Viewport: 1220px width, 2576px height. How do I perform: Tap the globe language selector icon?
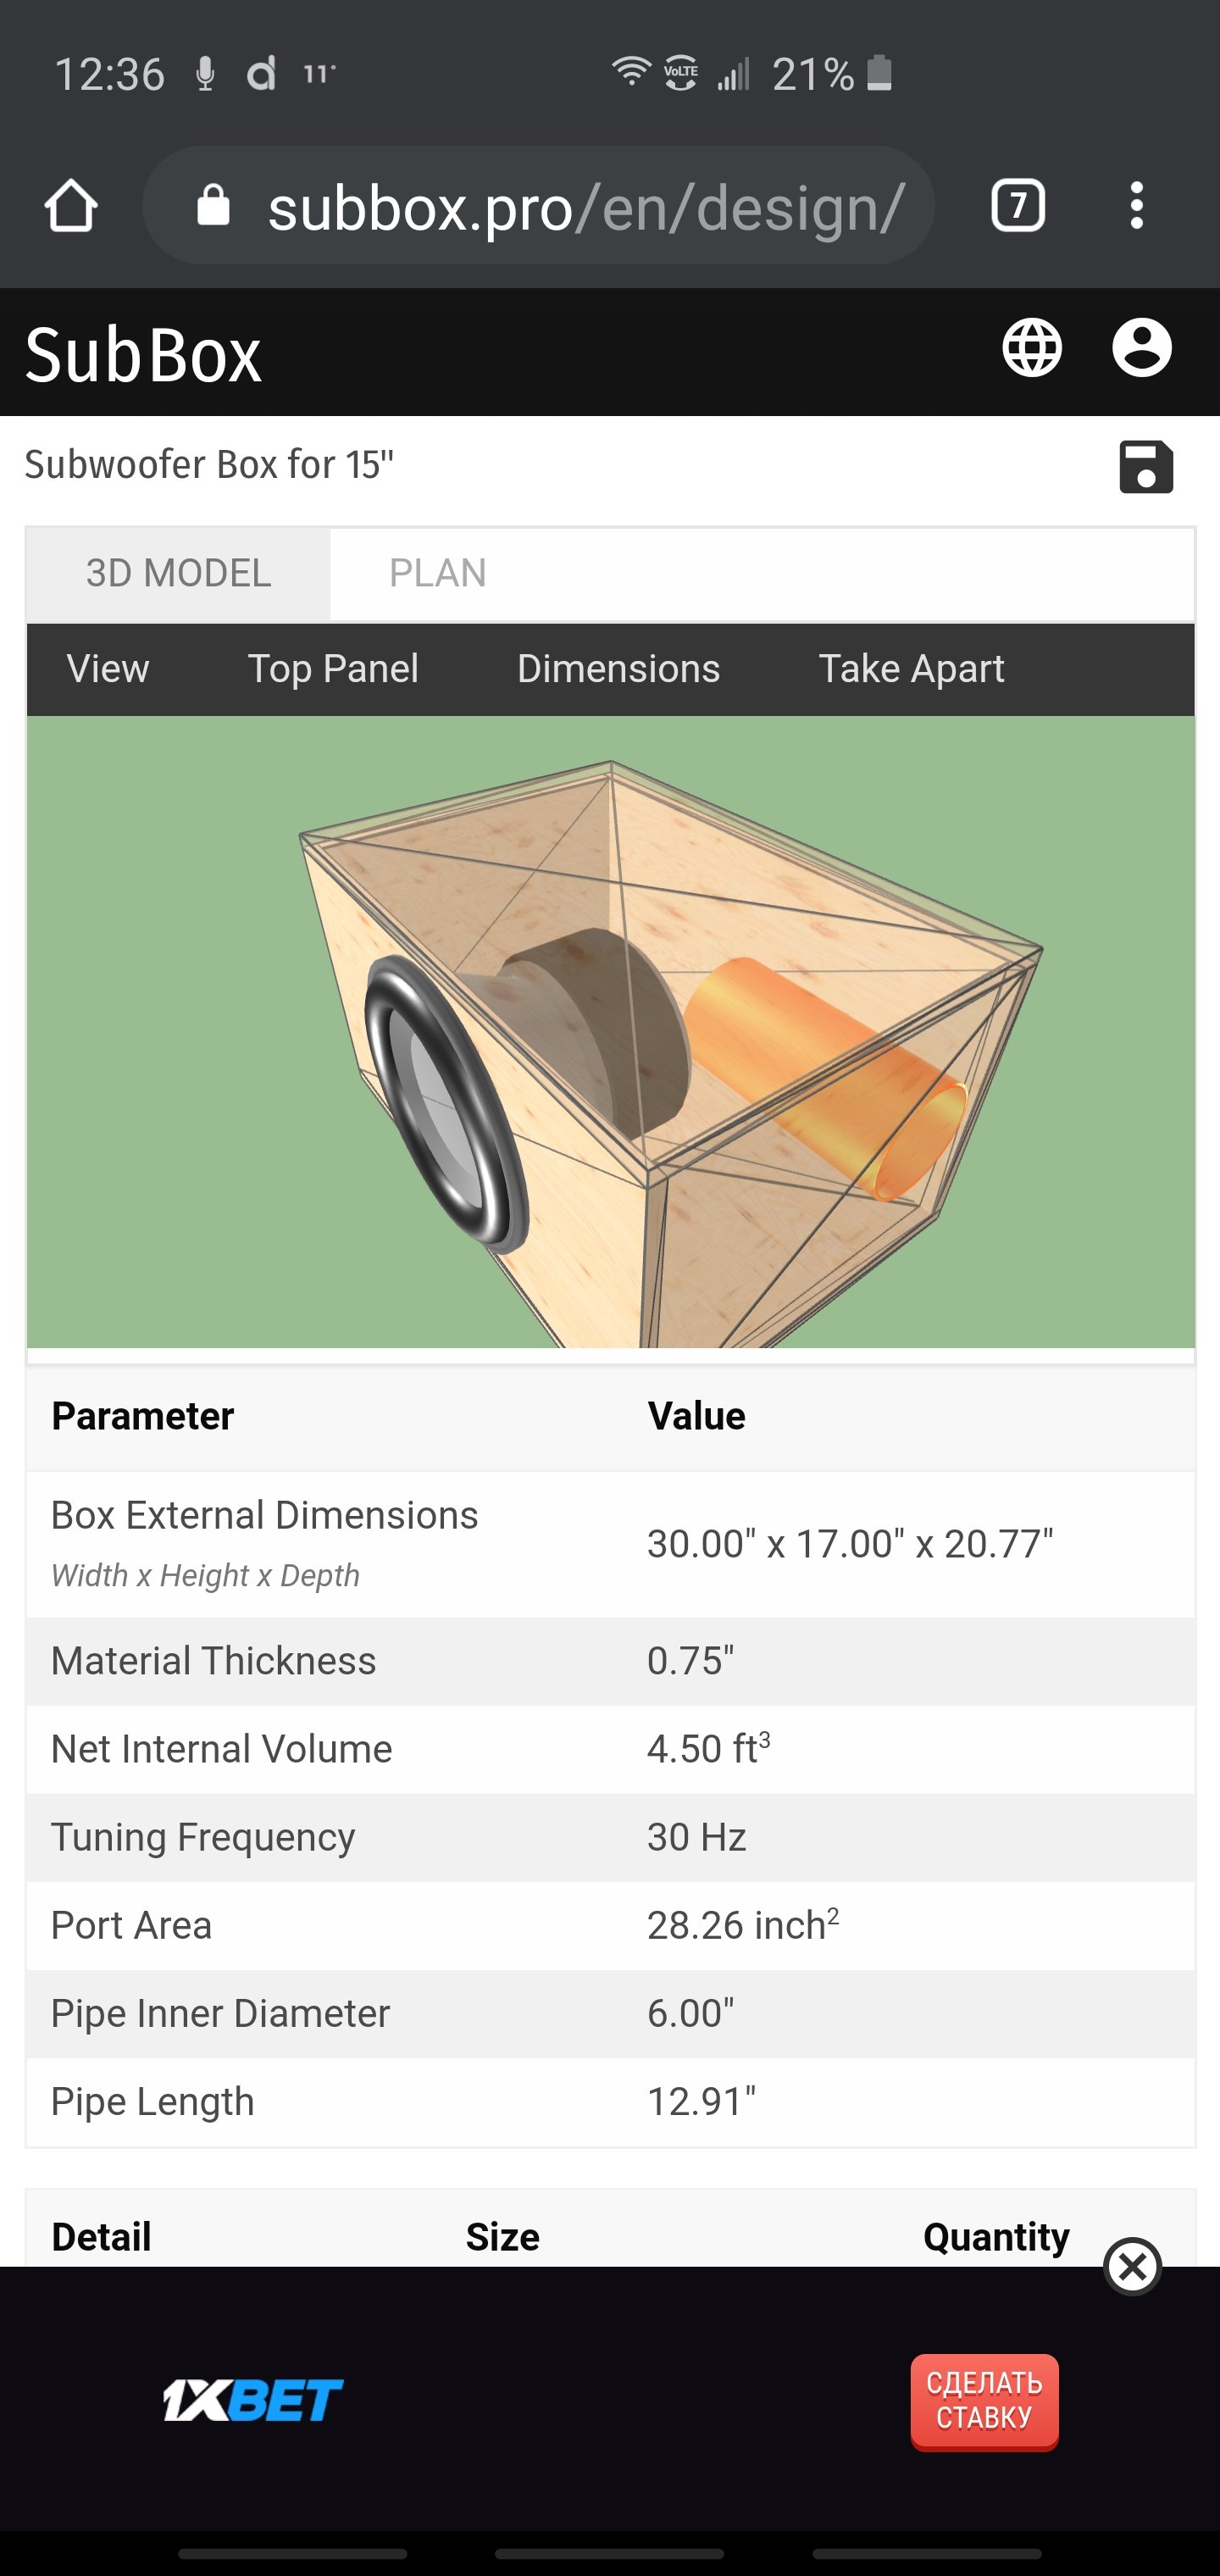coord(1031,349)
